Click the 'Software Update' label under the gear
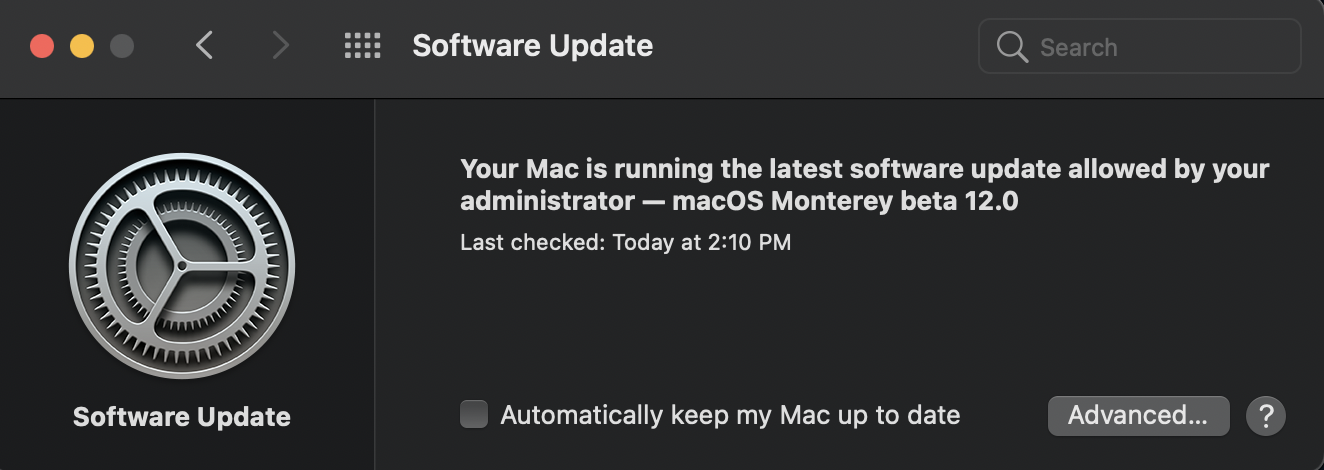The height and width of the screenshot is (470, 1324). pyautogui.click(x=182, y=417)
